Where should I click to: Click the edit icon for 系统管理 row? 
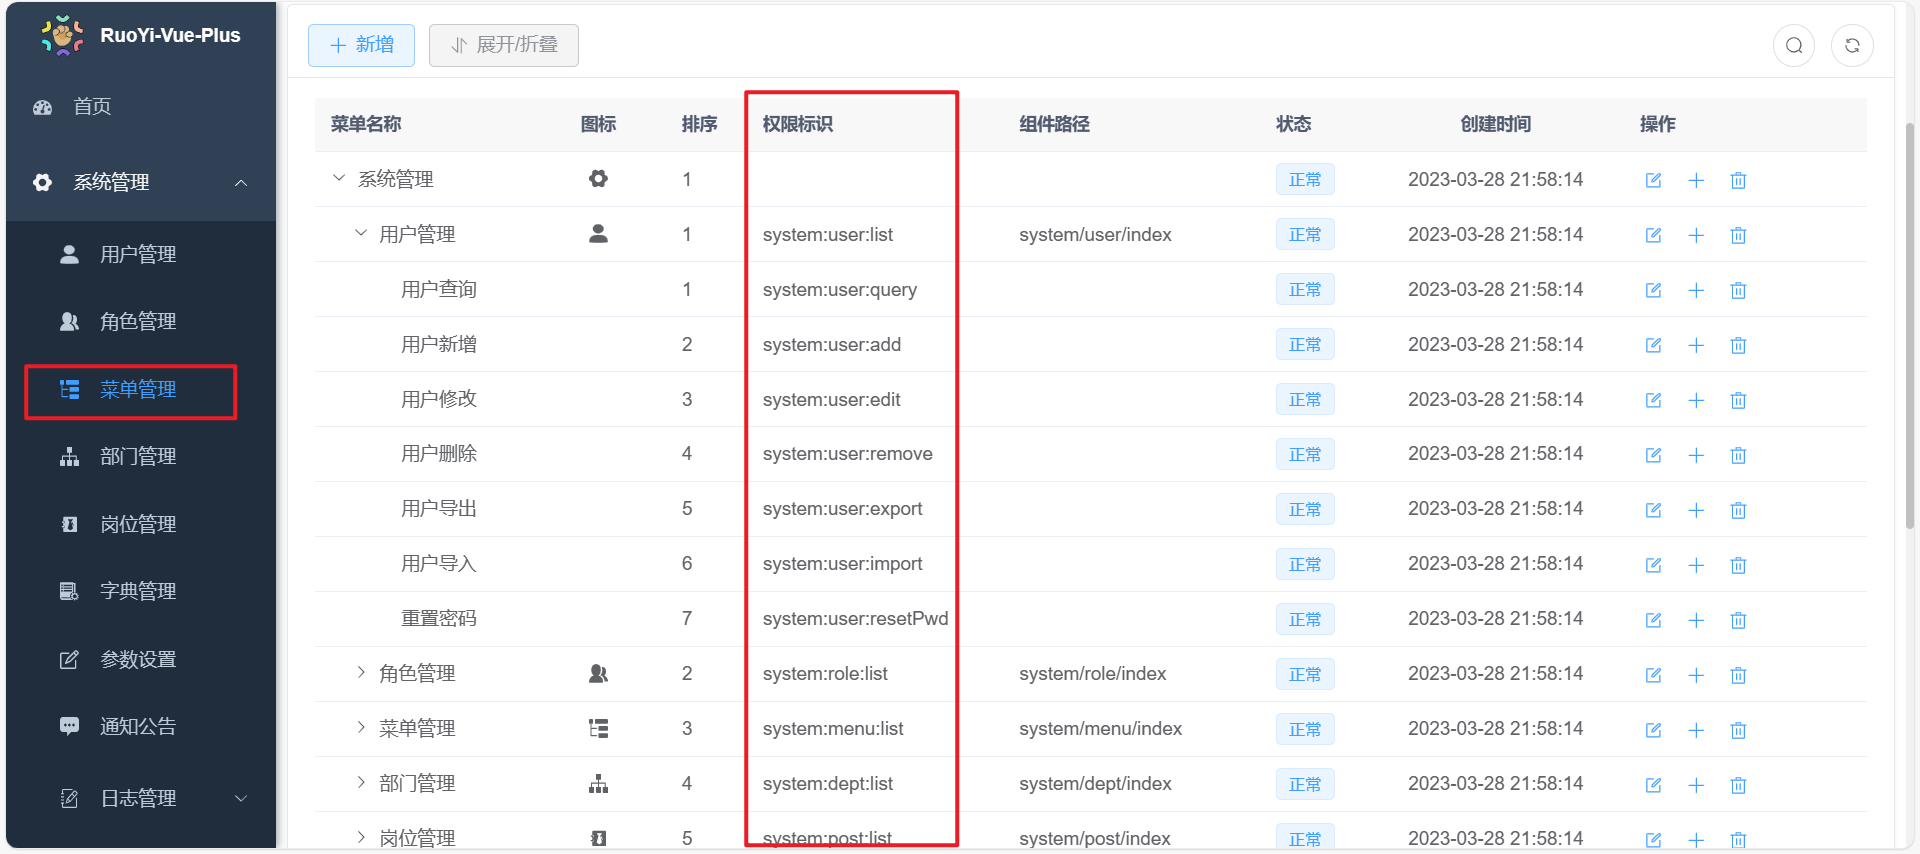click(x=1653, y=180)
